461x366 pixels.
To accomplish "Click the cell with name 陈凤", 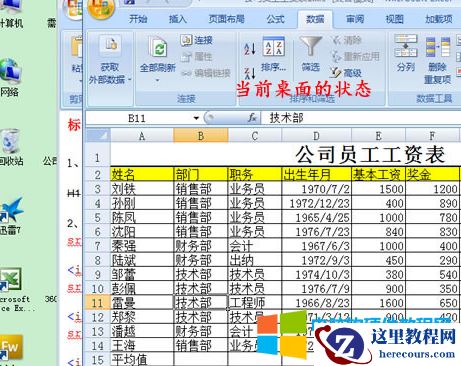I will (x=142, y=217).
